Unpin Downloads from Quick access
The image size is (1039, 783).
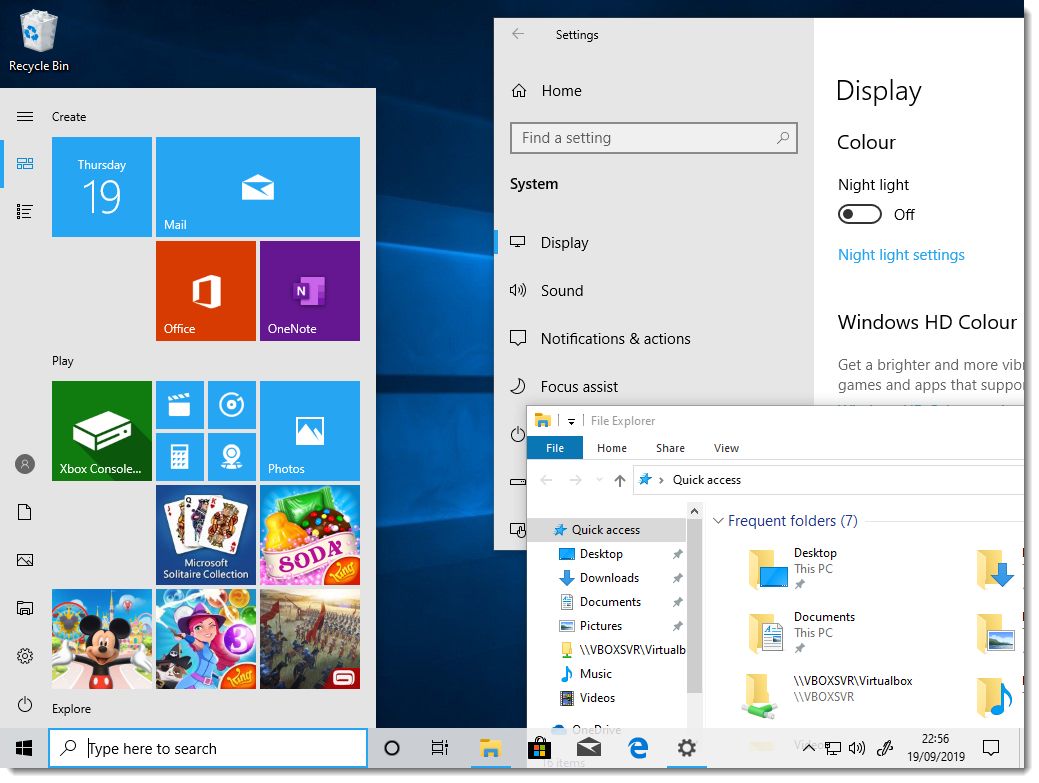pos(677,578)
